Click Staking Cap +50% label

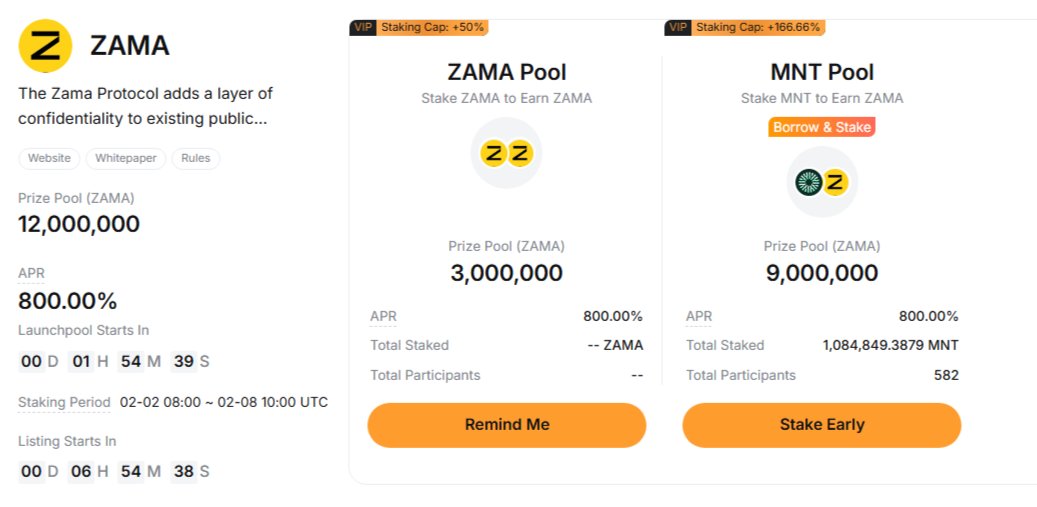tap(432, 27)
